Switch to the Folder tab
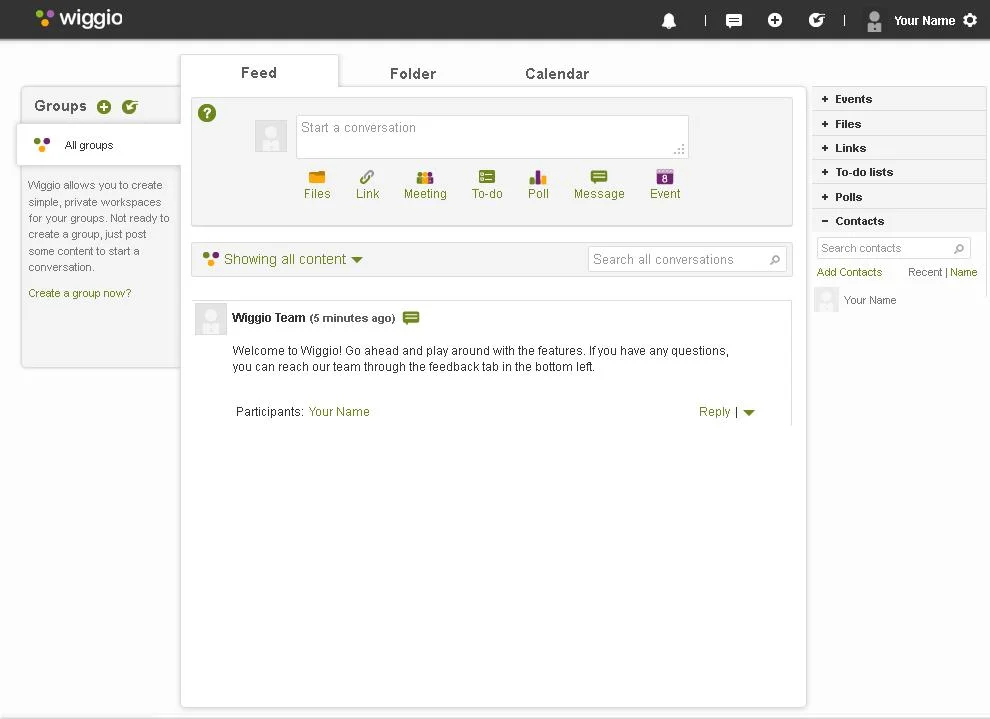This screenshot has width=990, height=719. pyautogui.click(x=413, y=74)
